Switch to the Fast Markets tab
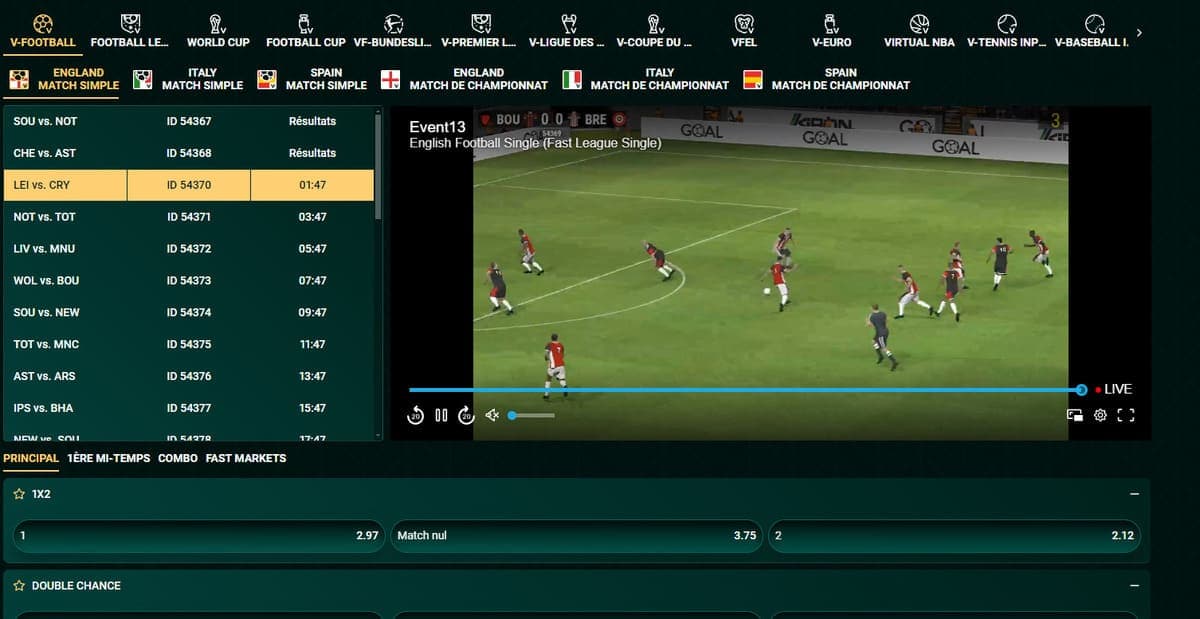The width and height of the screenshot is (1200, 619). (246, 458)
